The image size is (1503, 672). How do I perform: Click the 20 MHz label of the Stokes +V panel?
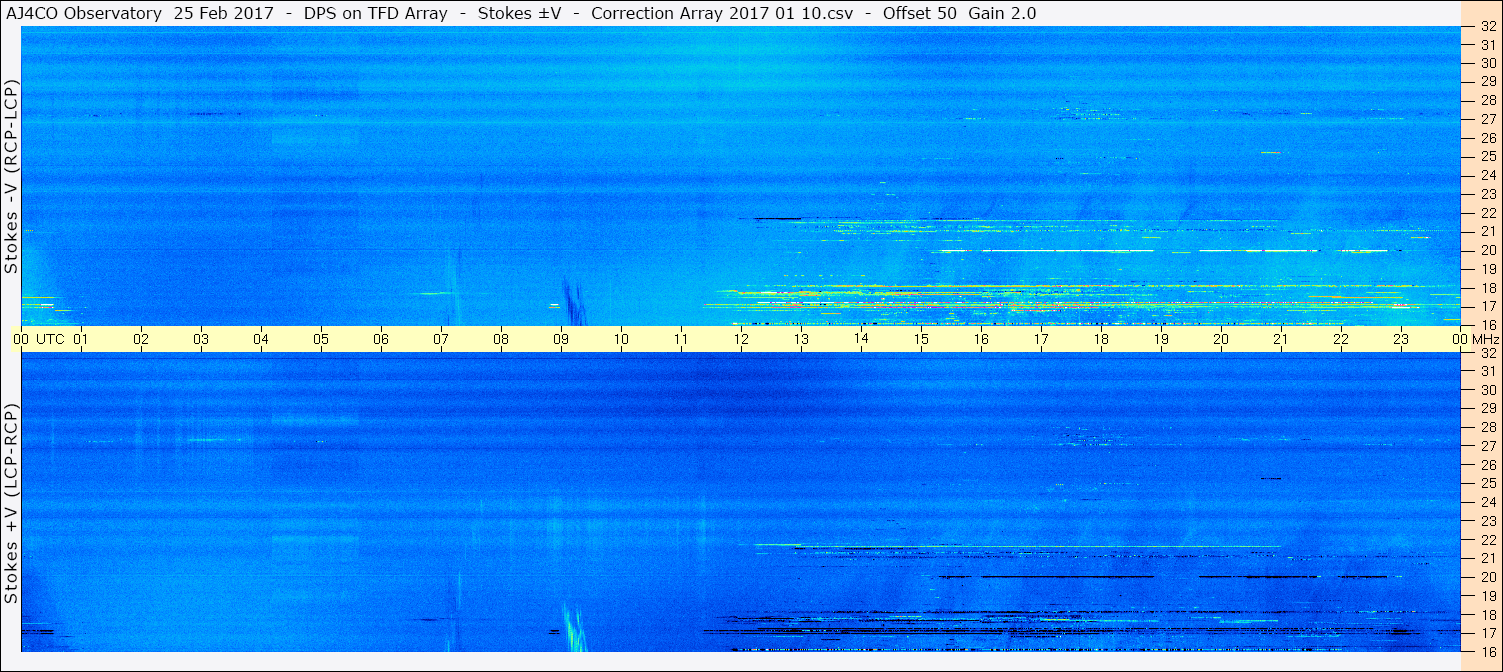click(1487, 577)
